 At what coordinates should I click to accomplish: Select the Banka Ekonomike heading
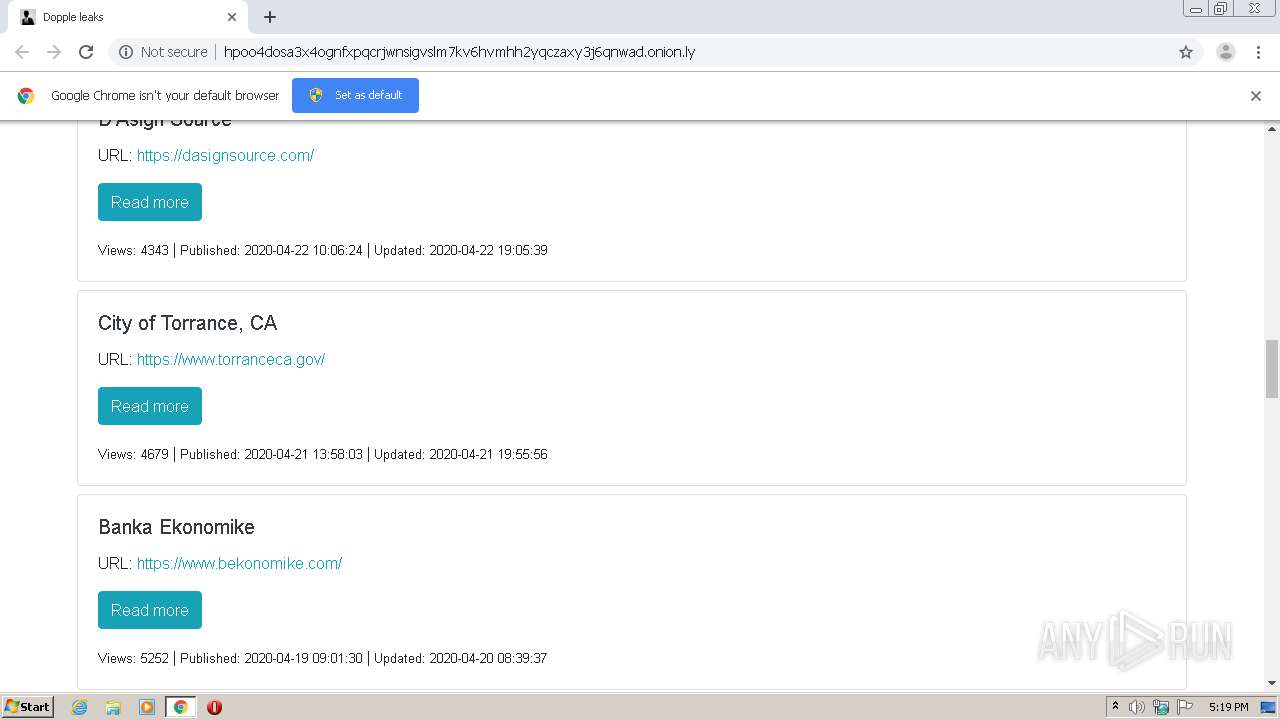(x=176, y=527)
